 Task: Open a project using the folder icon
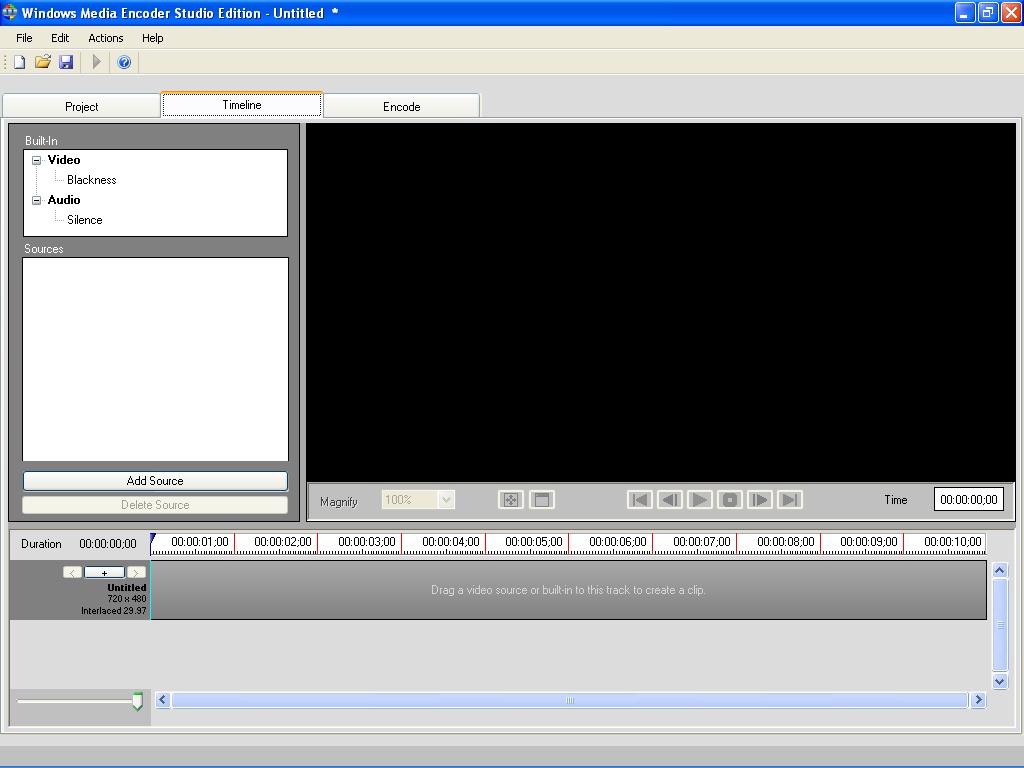(x=42, y=62)
